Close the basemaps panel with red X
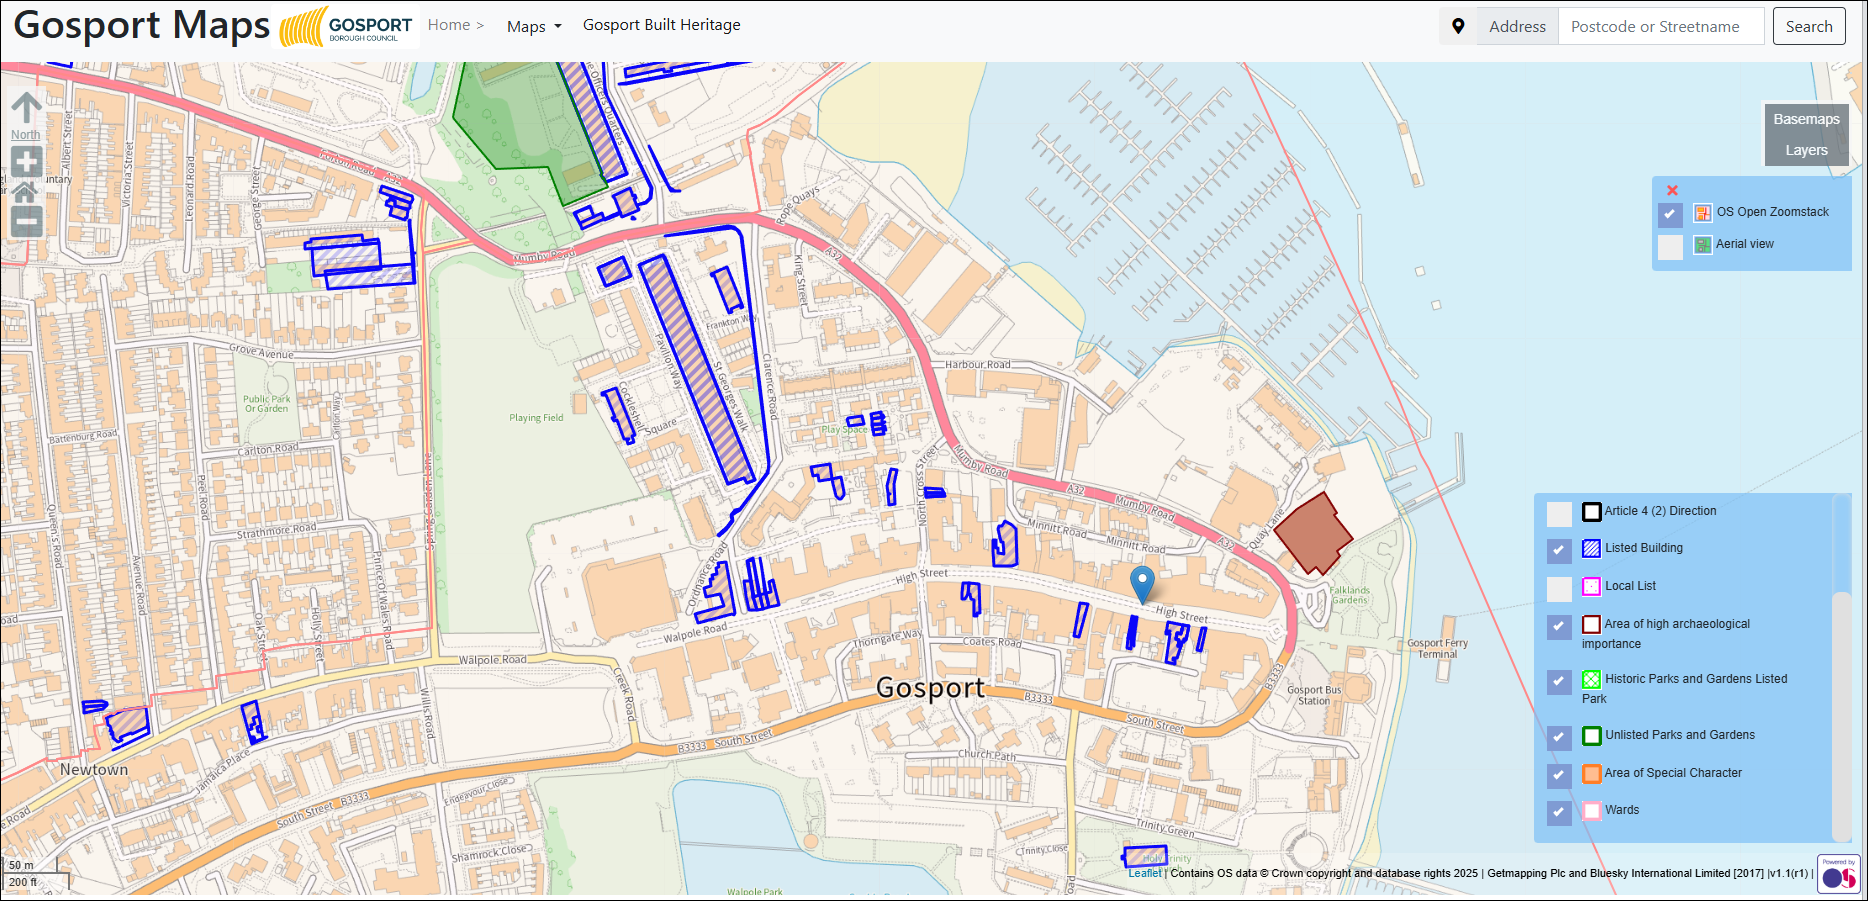Viewport: 1868px width, 901px height. tap(1672, 190)
